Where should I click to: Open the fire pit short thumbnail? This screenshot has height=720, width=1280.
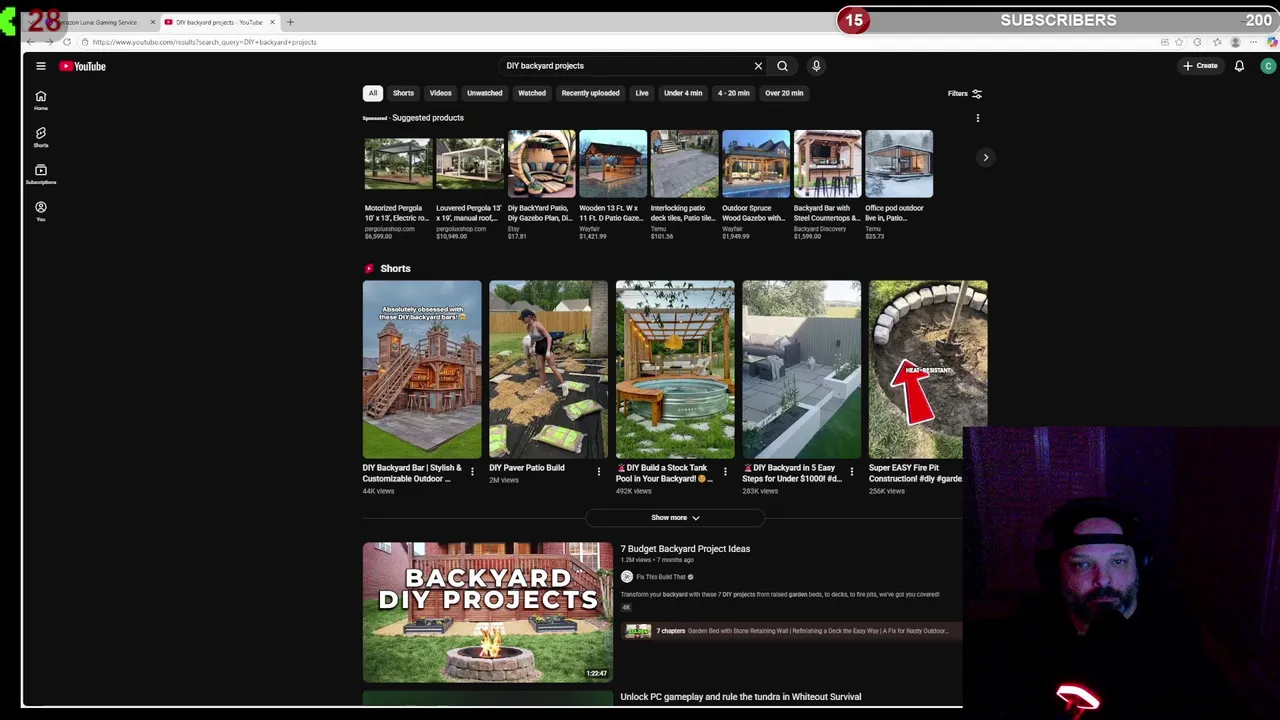(x=928, y=369)
